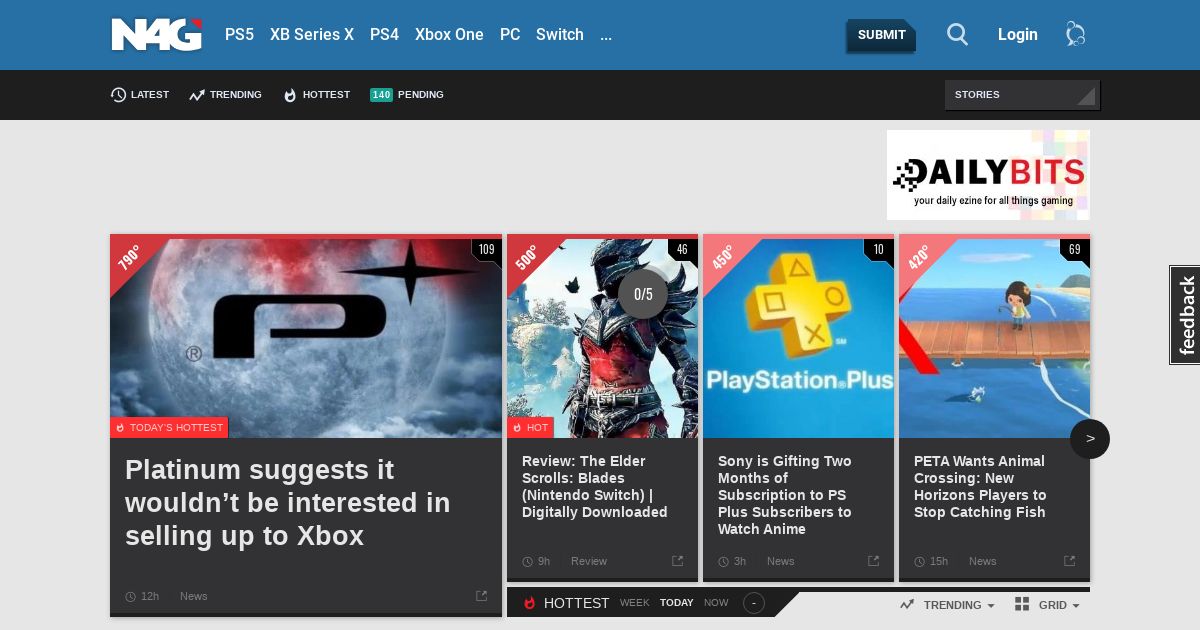Select TODAY in the hottest filter
Screen dimensions: 1200x630
pos(677,603)
